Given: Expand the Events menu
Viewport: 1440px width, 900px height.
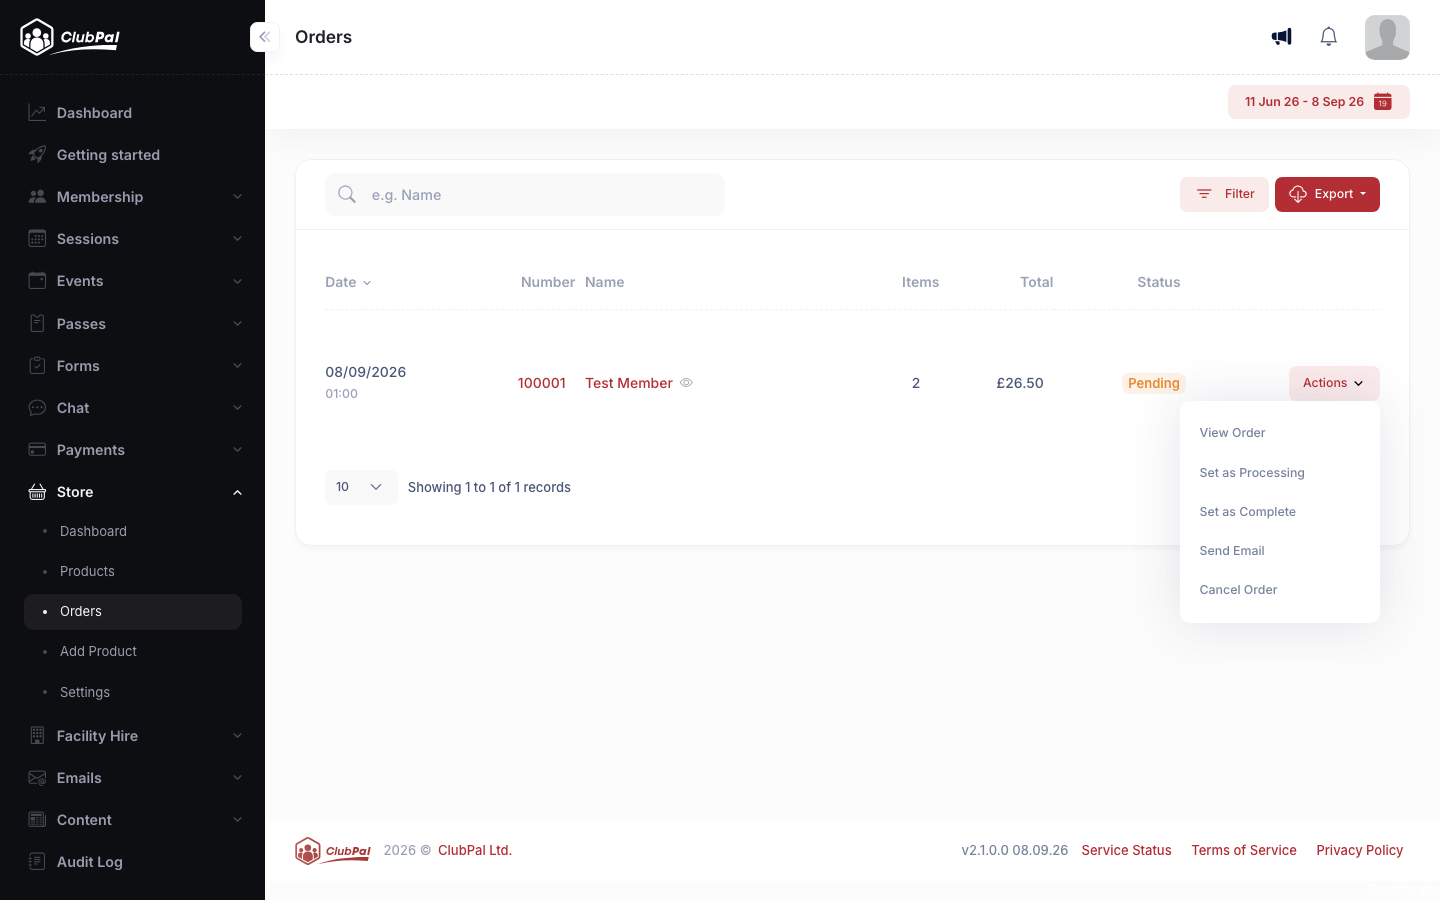Looking at the screenshot, I should pos(132,281).
